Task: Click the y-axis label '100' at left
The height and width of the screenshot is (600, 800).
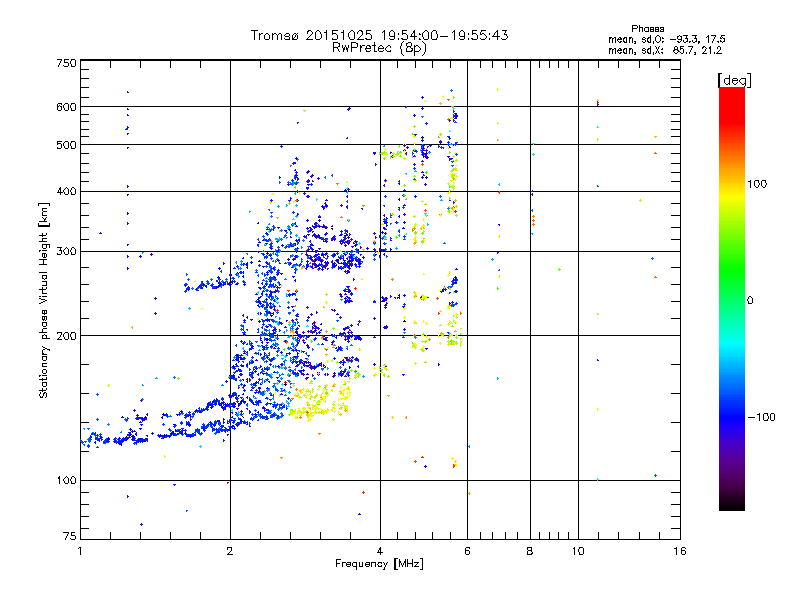Action: [66, 480]
